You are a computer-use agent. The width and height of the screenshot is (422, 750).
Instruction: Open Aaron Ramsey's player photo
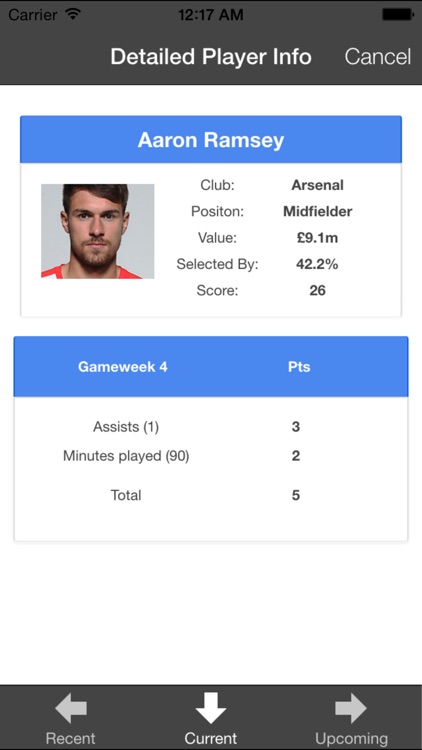coord(98,231)
